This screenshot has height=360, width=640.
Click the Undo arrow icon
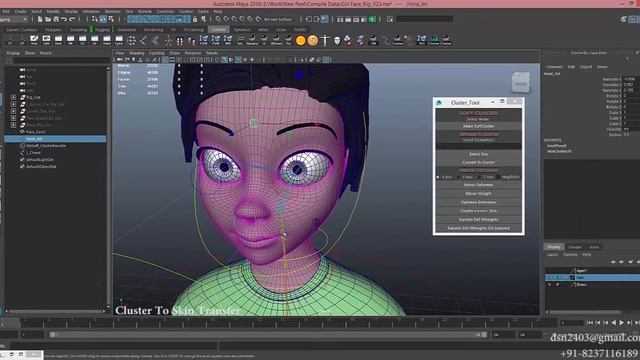[x=64, y=19]
